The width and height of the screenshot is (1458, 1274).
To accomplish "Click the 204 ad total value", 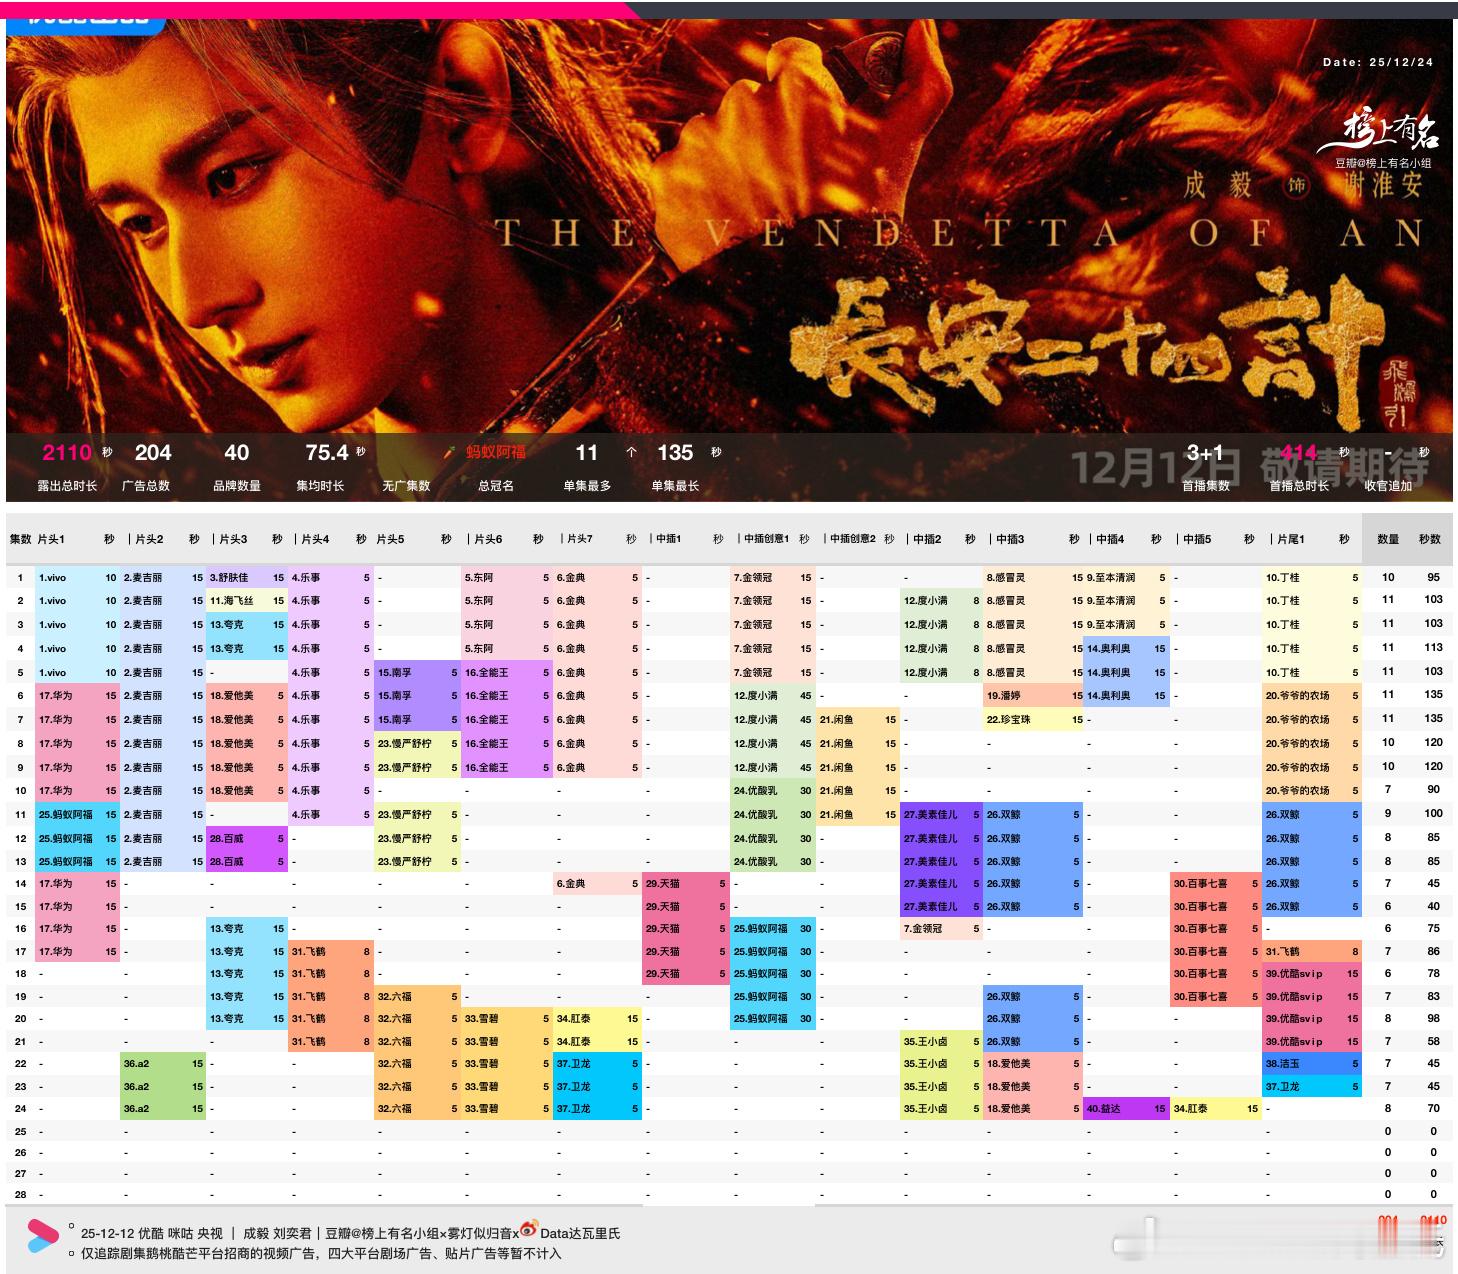I will pyautogui.click(x=153, y=452).
